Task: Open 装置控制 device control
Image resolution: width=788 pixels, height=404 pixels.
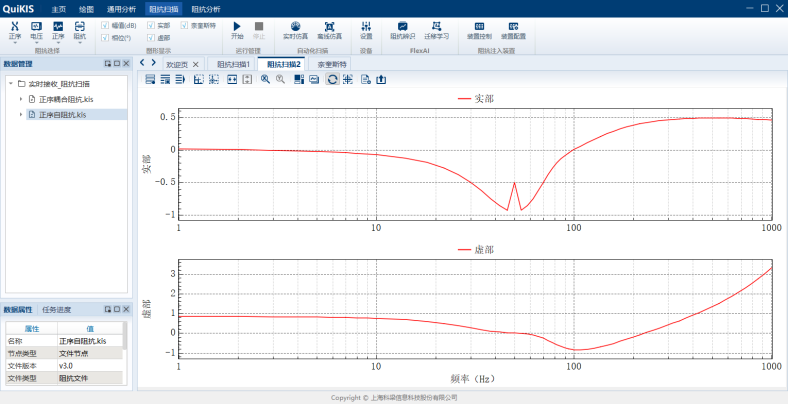Action: (479, 27)
